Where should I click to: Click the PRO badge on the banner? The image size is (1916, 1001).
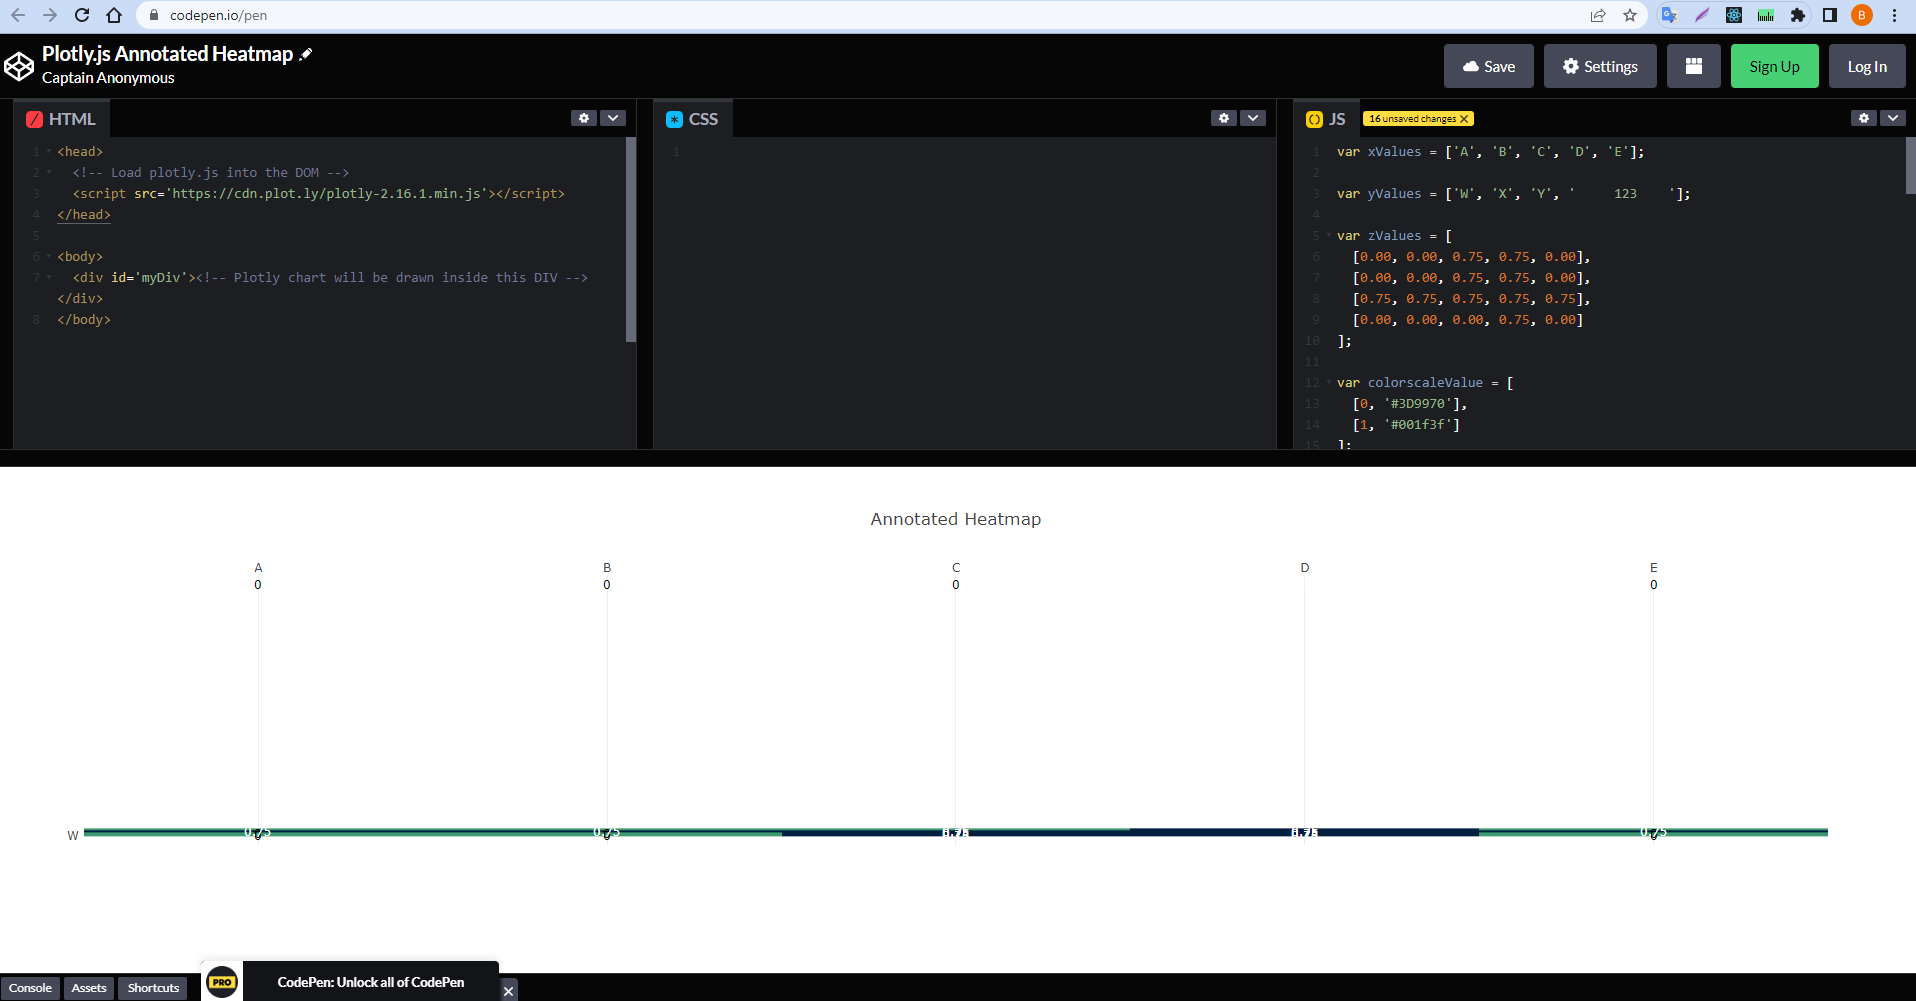221,981
